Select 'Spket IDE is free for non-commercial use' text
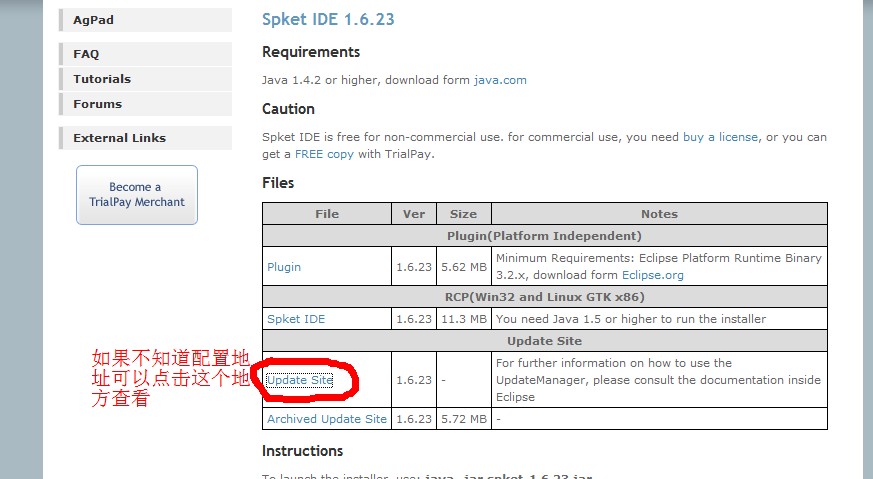The image size is (873, 479). [545, 145]
